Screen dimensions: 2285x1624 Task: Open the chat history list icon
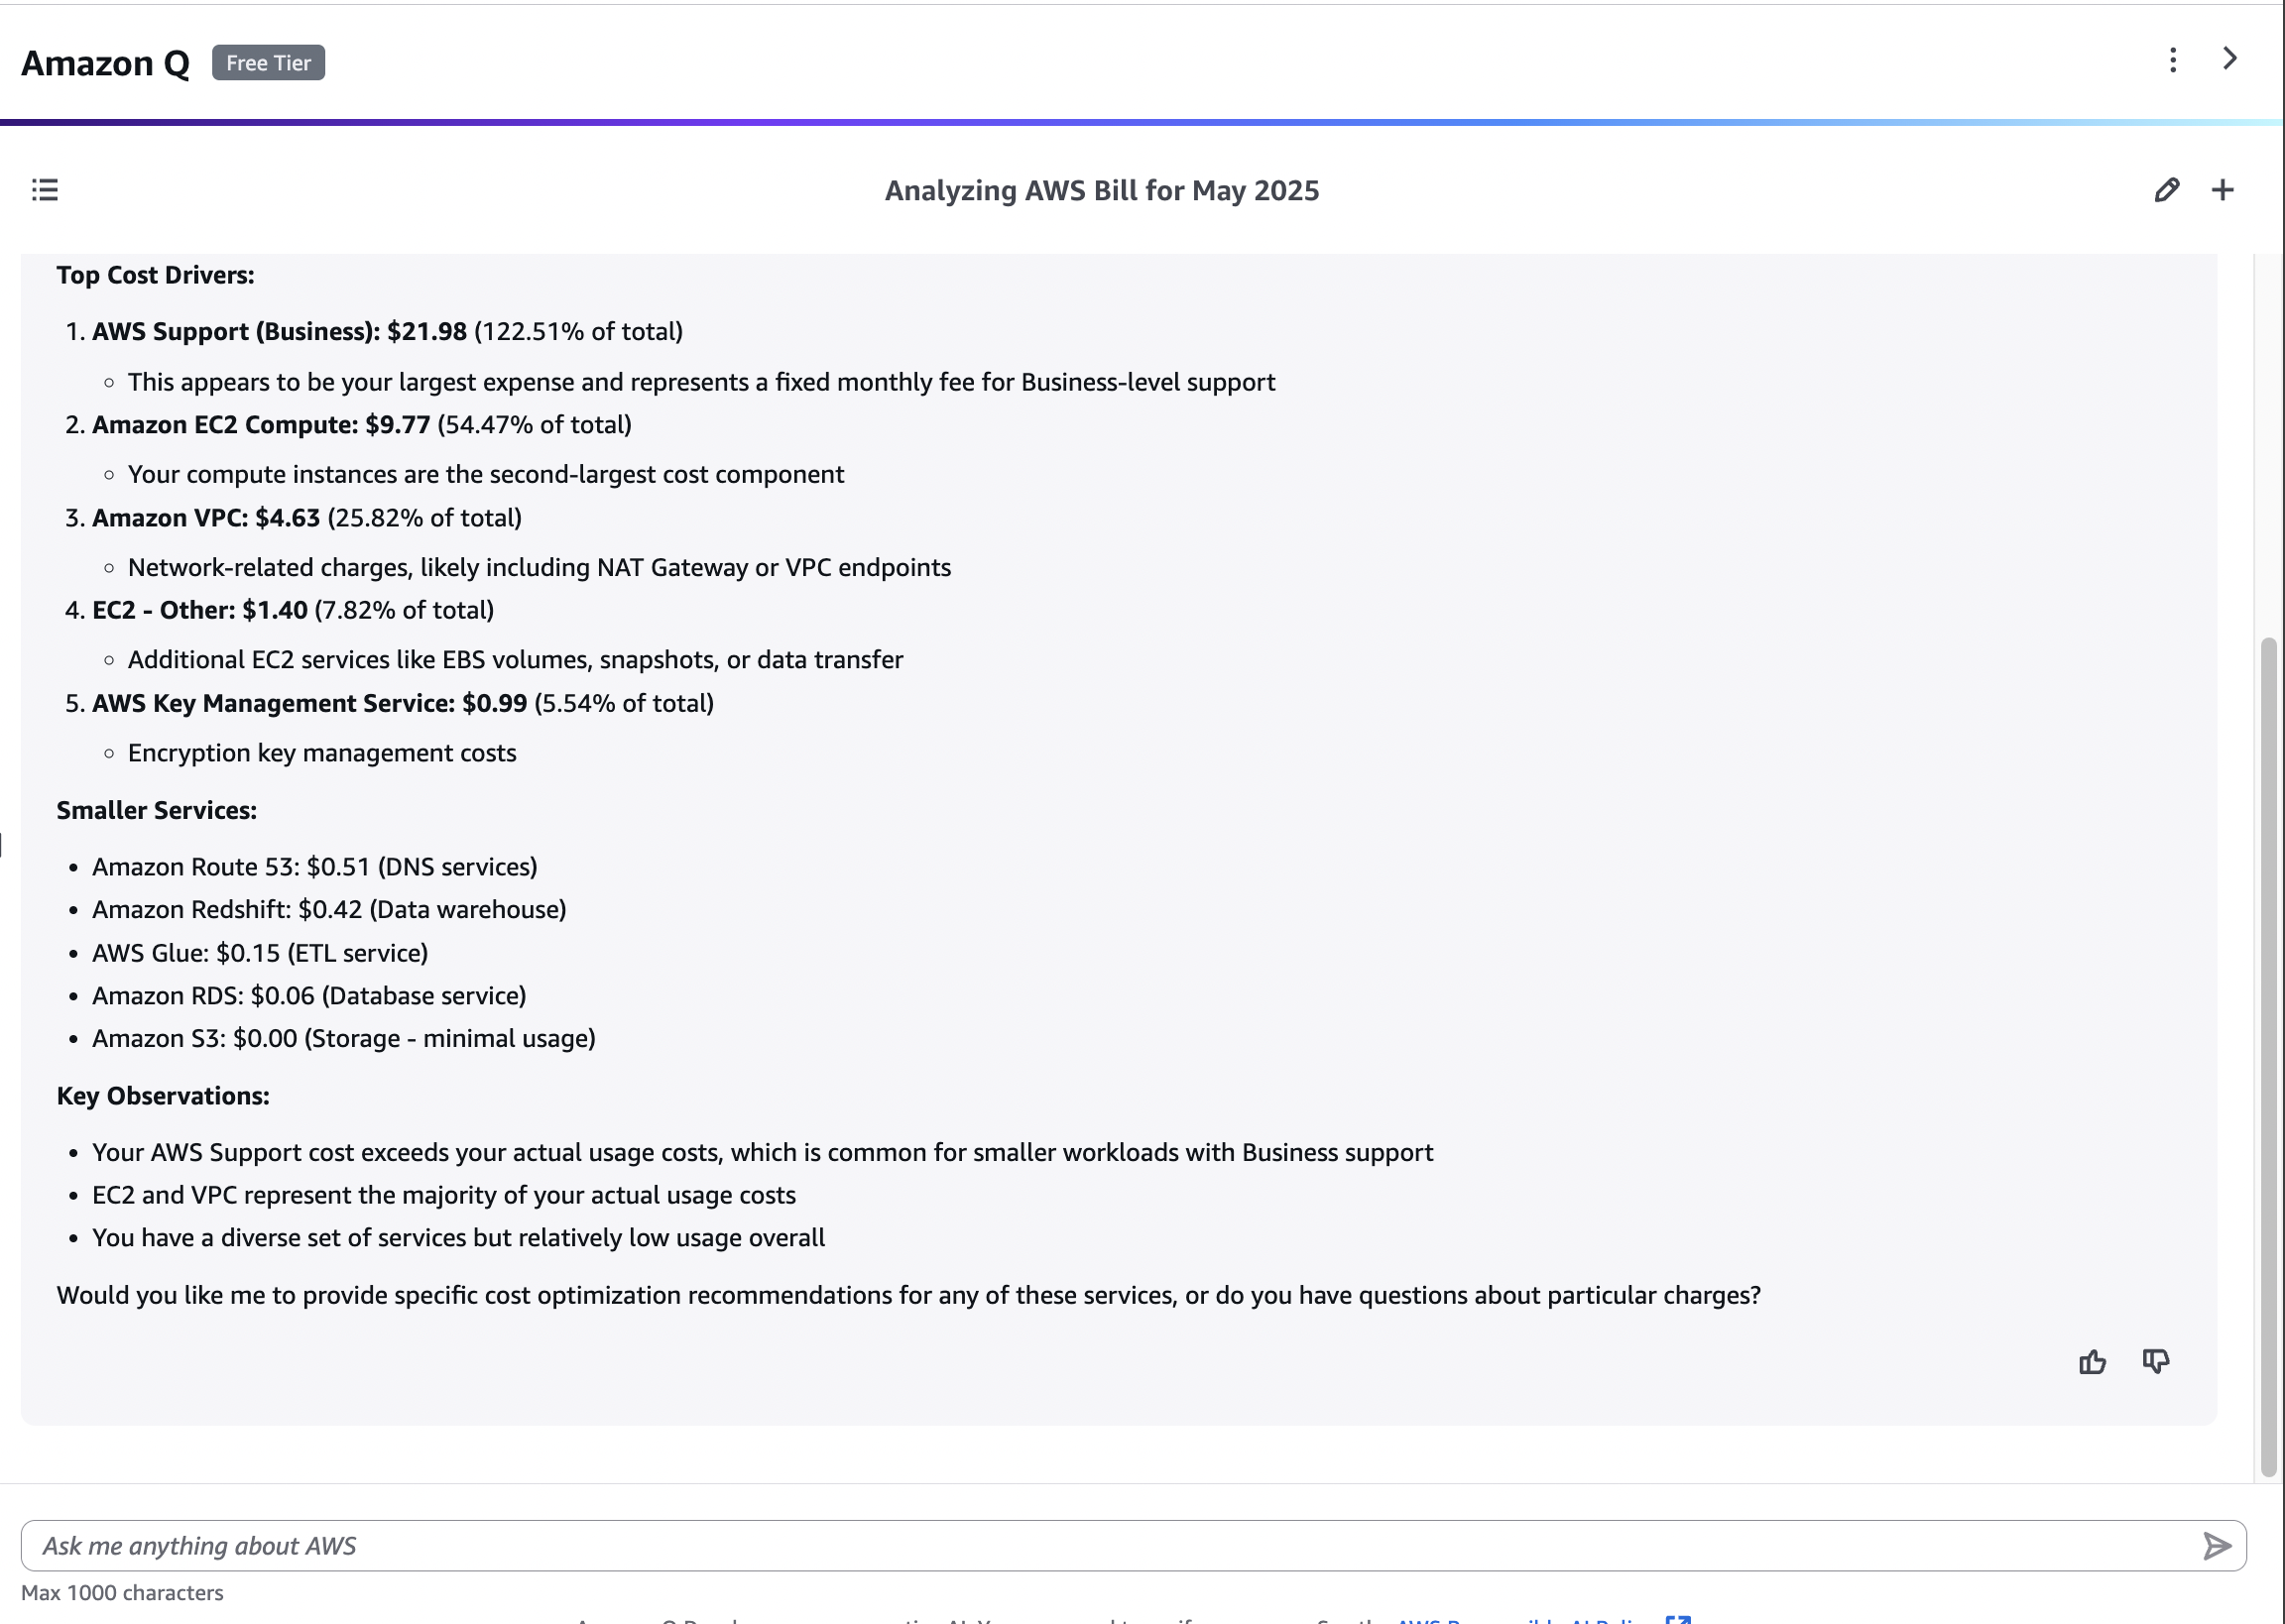pyautogui.click(x=45, y=190)
